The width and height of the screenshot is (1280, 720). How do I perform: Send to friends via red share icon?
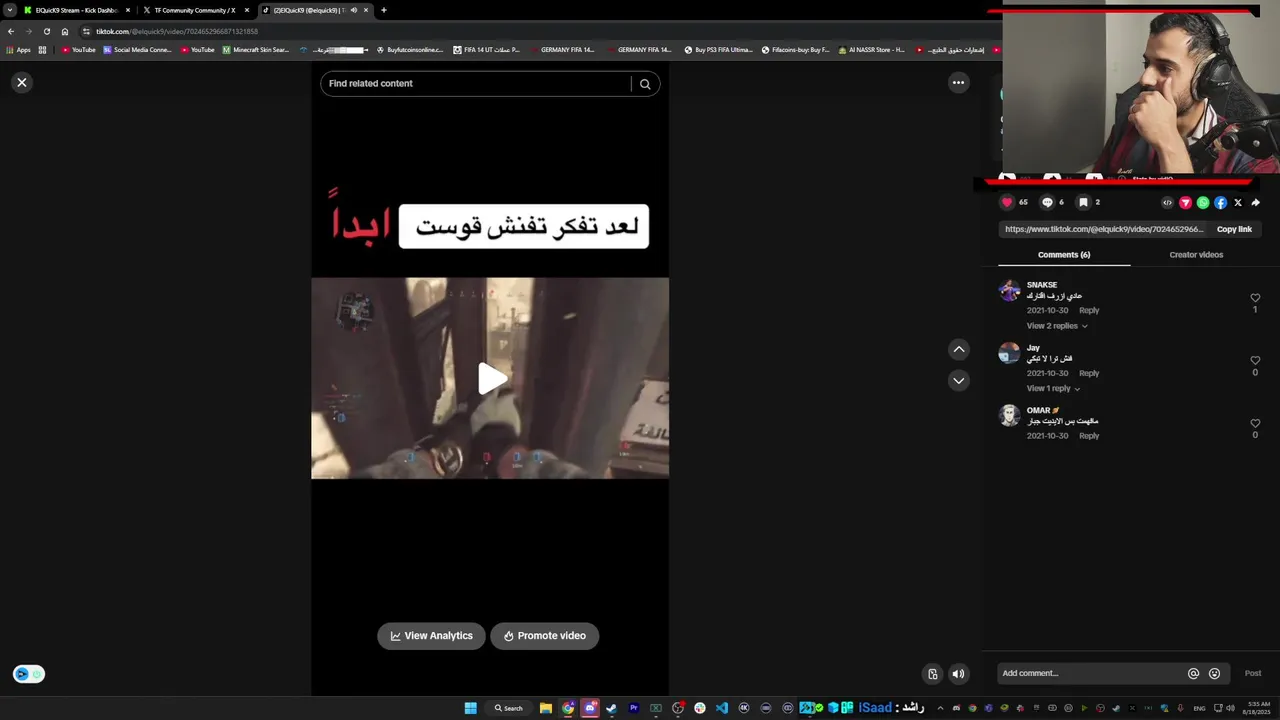click(x=1185, y=203)
